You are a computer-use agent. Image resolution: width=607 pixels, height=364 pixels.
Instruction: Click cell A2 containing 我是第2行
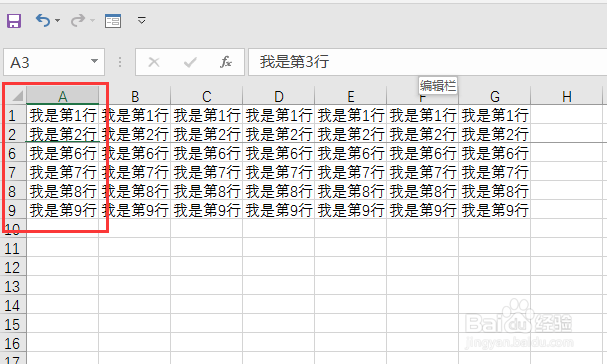(x=63, y=134)
